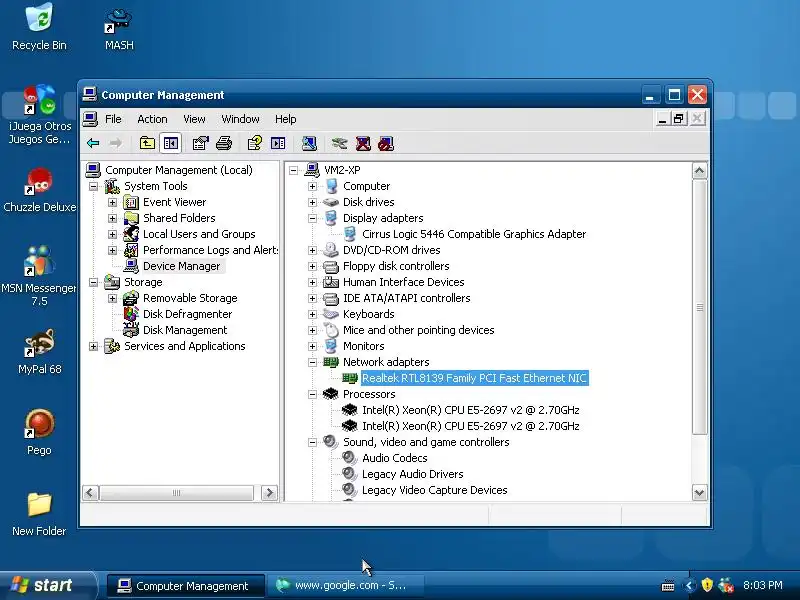Select Legacy Video Capture Devices

434,490
